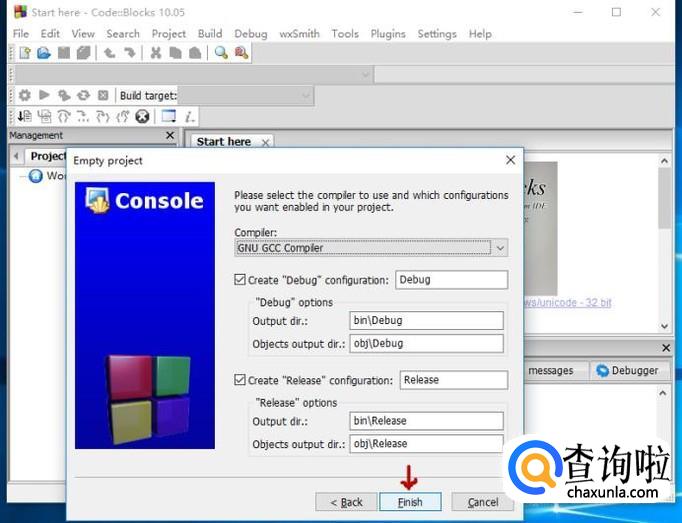Image resolution: width=682 pixels, height=523 pixels.
Task: Click the Cancel button in wizard
Action: click(482, 502)
